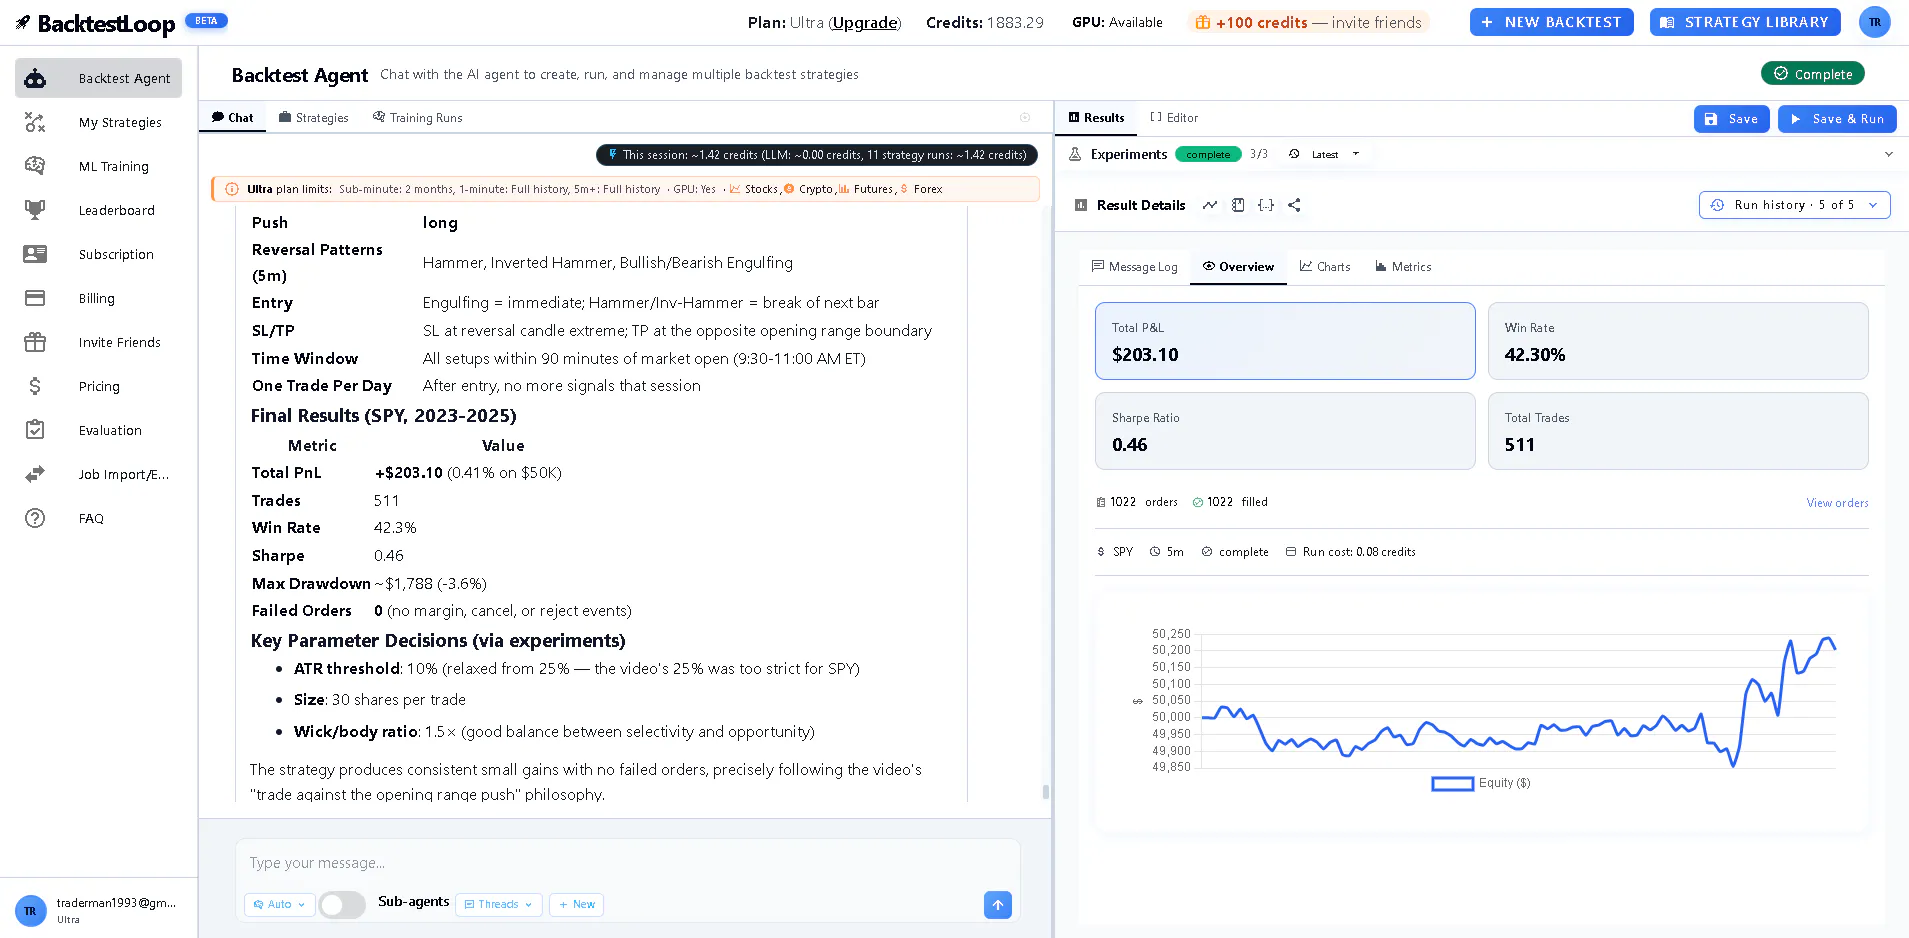Select the Total P&L card
The height and width of the screenshot is (938, 1909).
(1285, 341)
